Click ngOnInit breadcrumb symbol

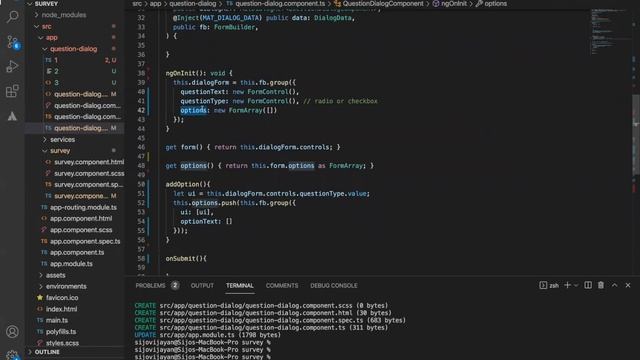pyautogui.click(x=453, y=4)
